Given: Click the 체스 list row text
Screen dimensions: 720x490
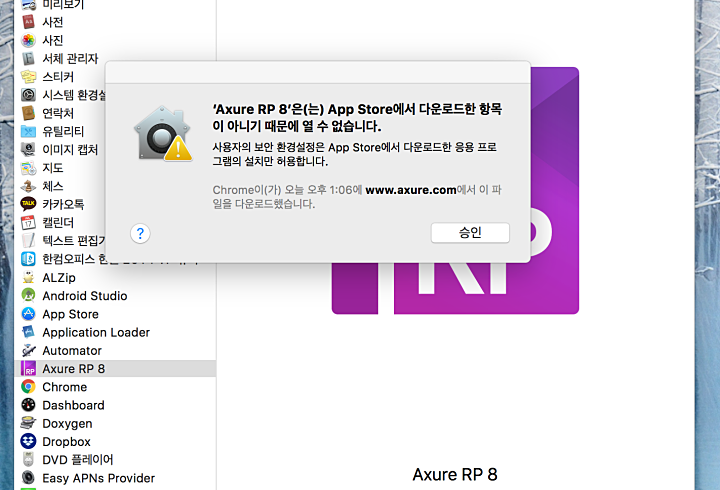Looking at the screenshot, I should click(53, 186).
